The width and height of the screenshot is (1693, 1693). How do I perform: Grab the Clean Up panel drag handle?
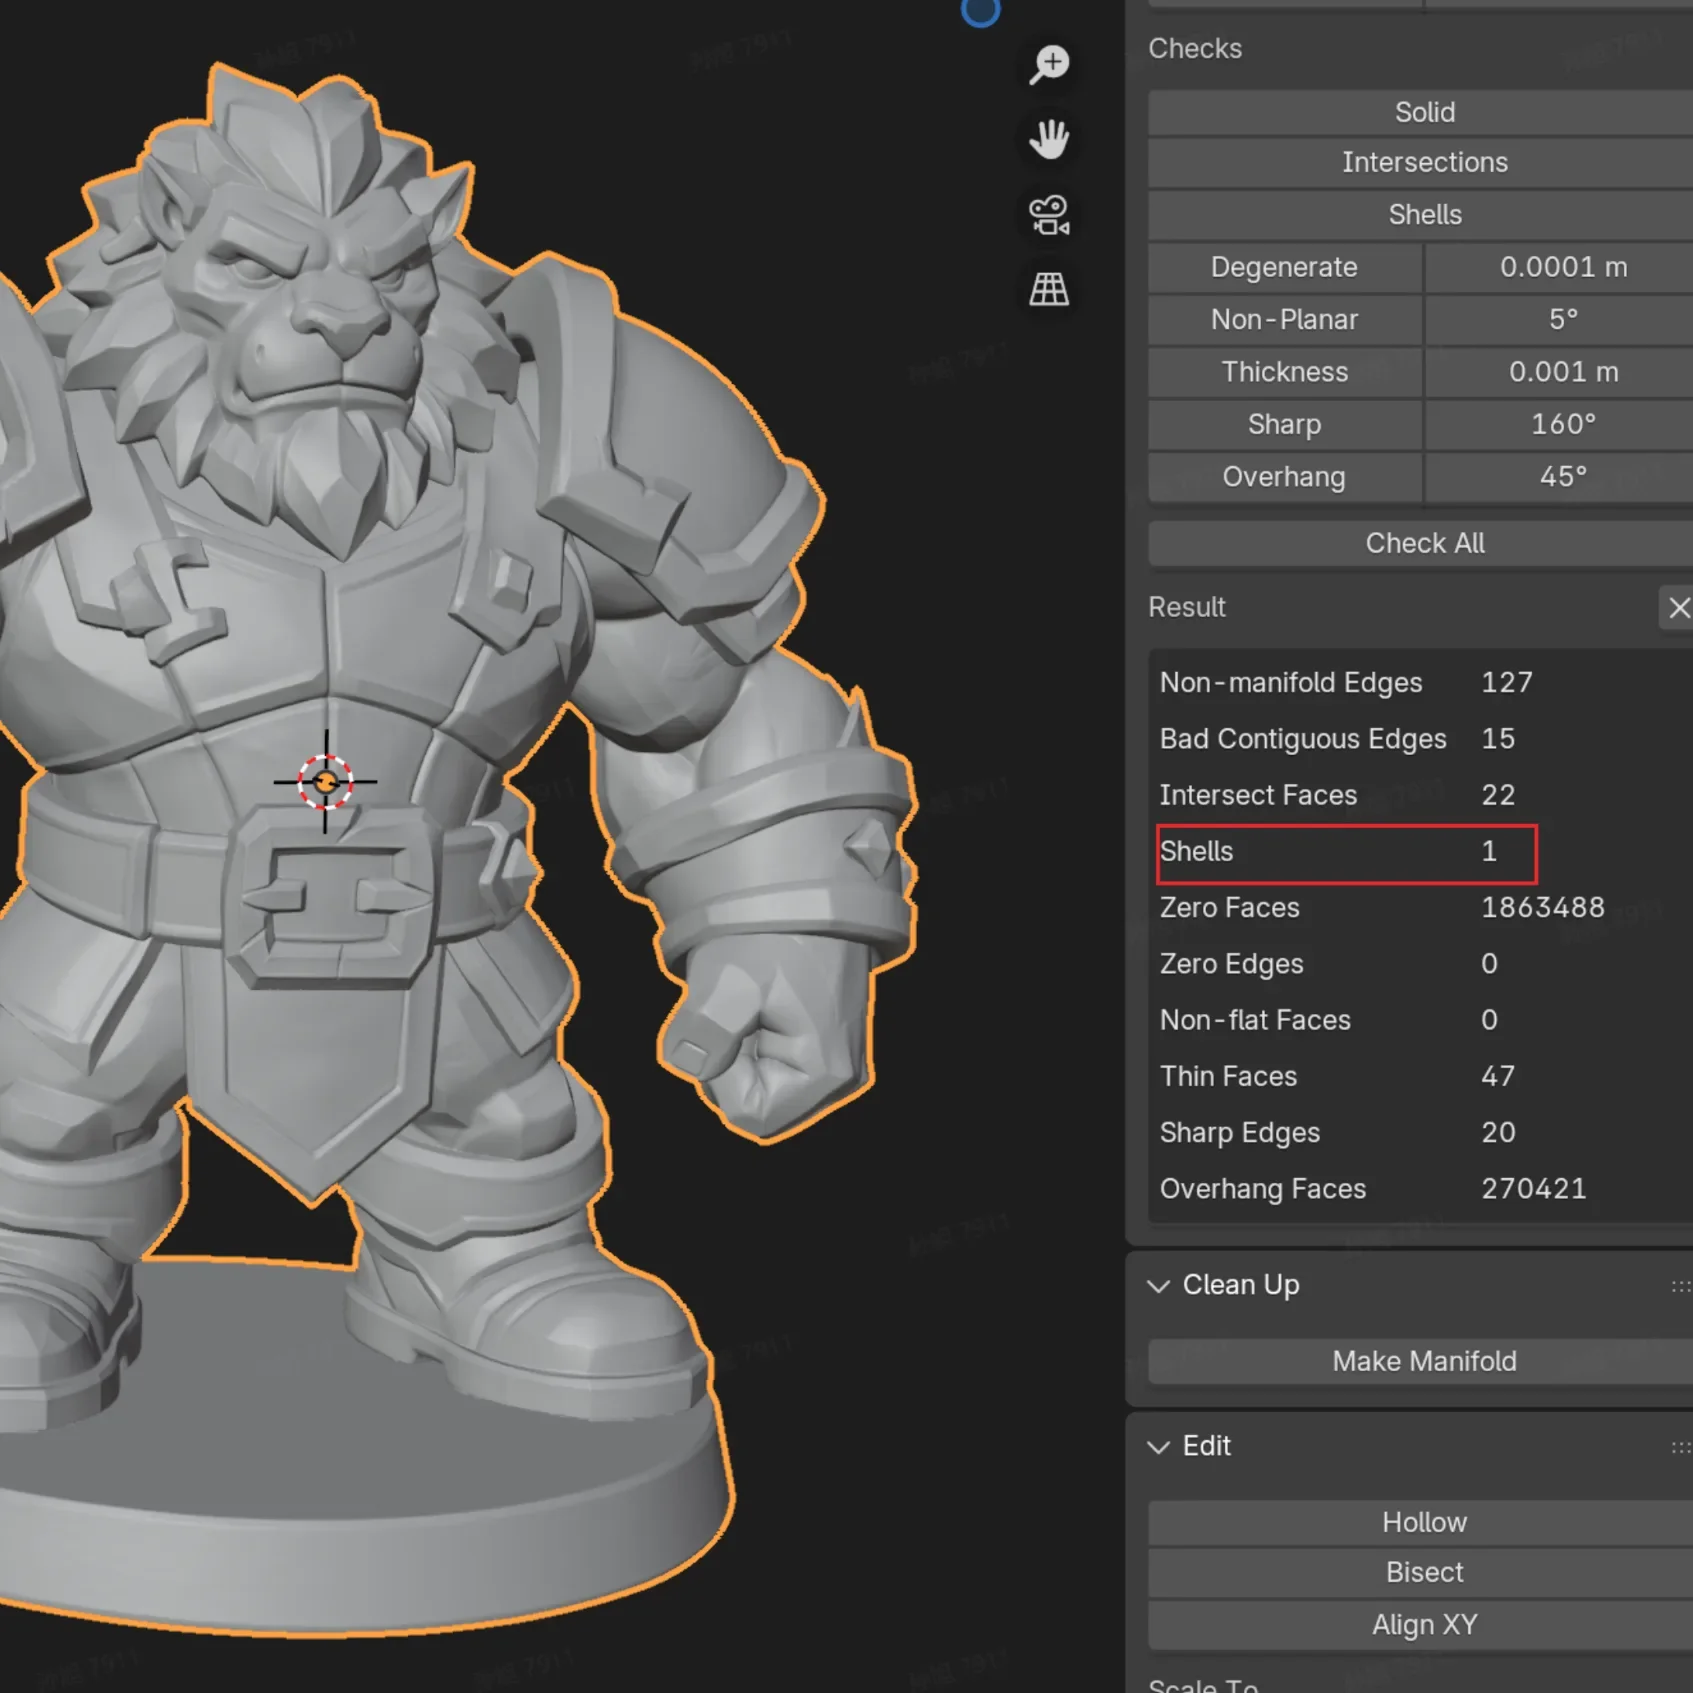[1681, 1287]
